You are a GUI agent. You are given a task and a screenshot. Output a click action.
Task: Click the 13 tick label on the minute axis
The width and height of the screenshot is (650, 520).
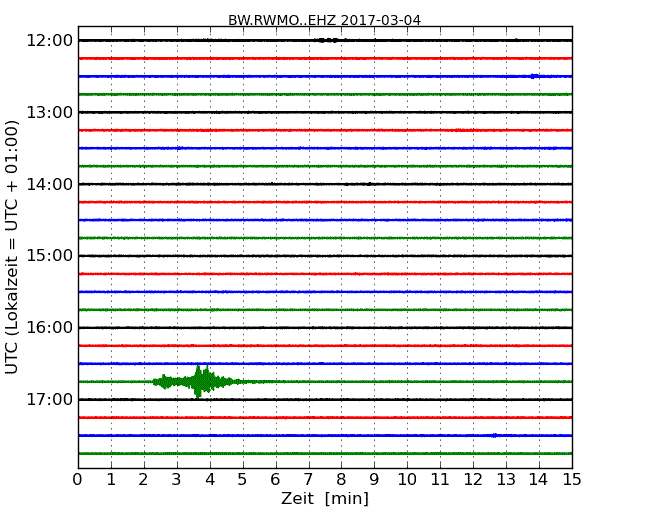click(x=506, y=480)
